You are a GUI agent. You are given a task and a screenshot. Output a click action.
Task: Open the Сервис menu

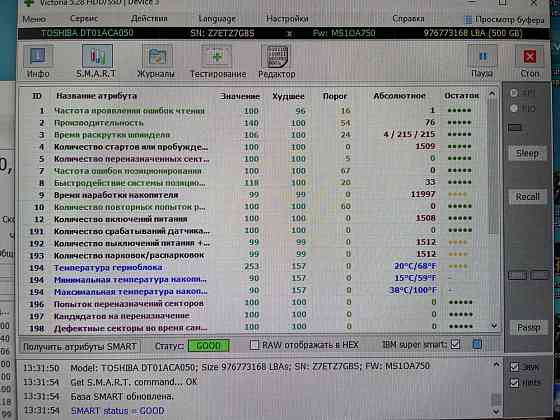pos(84,19)
